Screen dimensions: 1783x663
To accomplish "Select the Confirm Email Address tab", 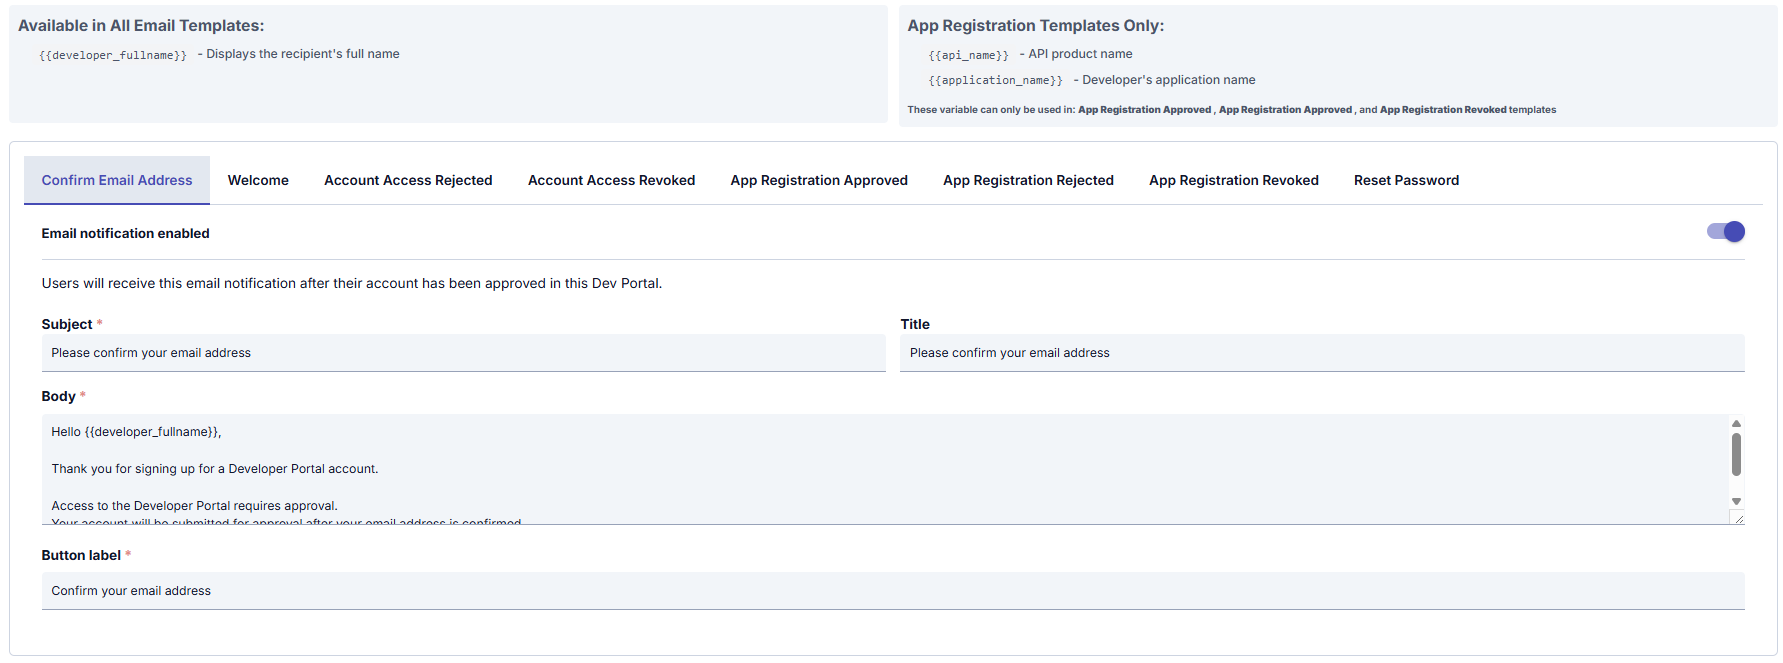I will tap(117, 181).
